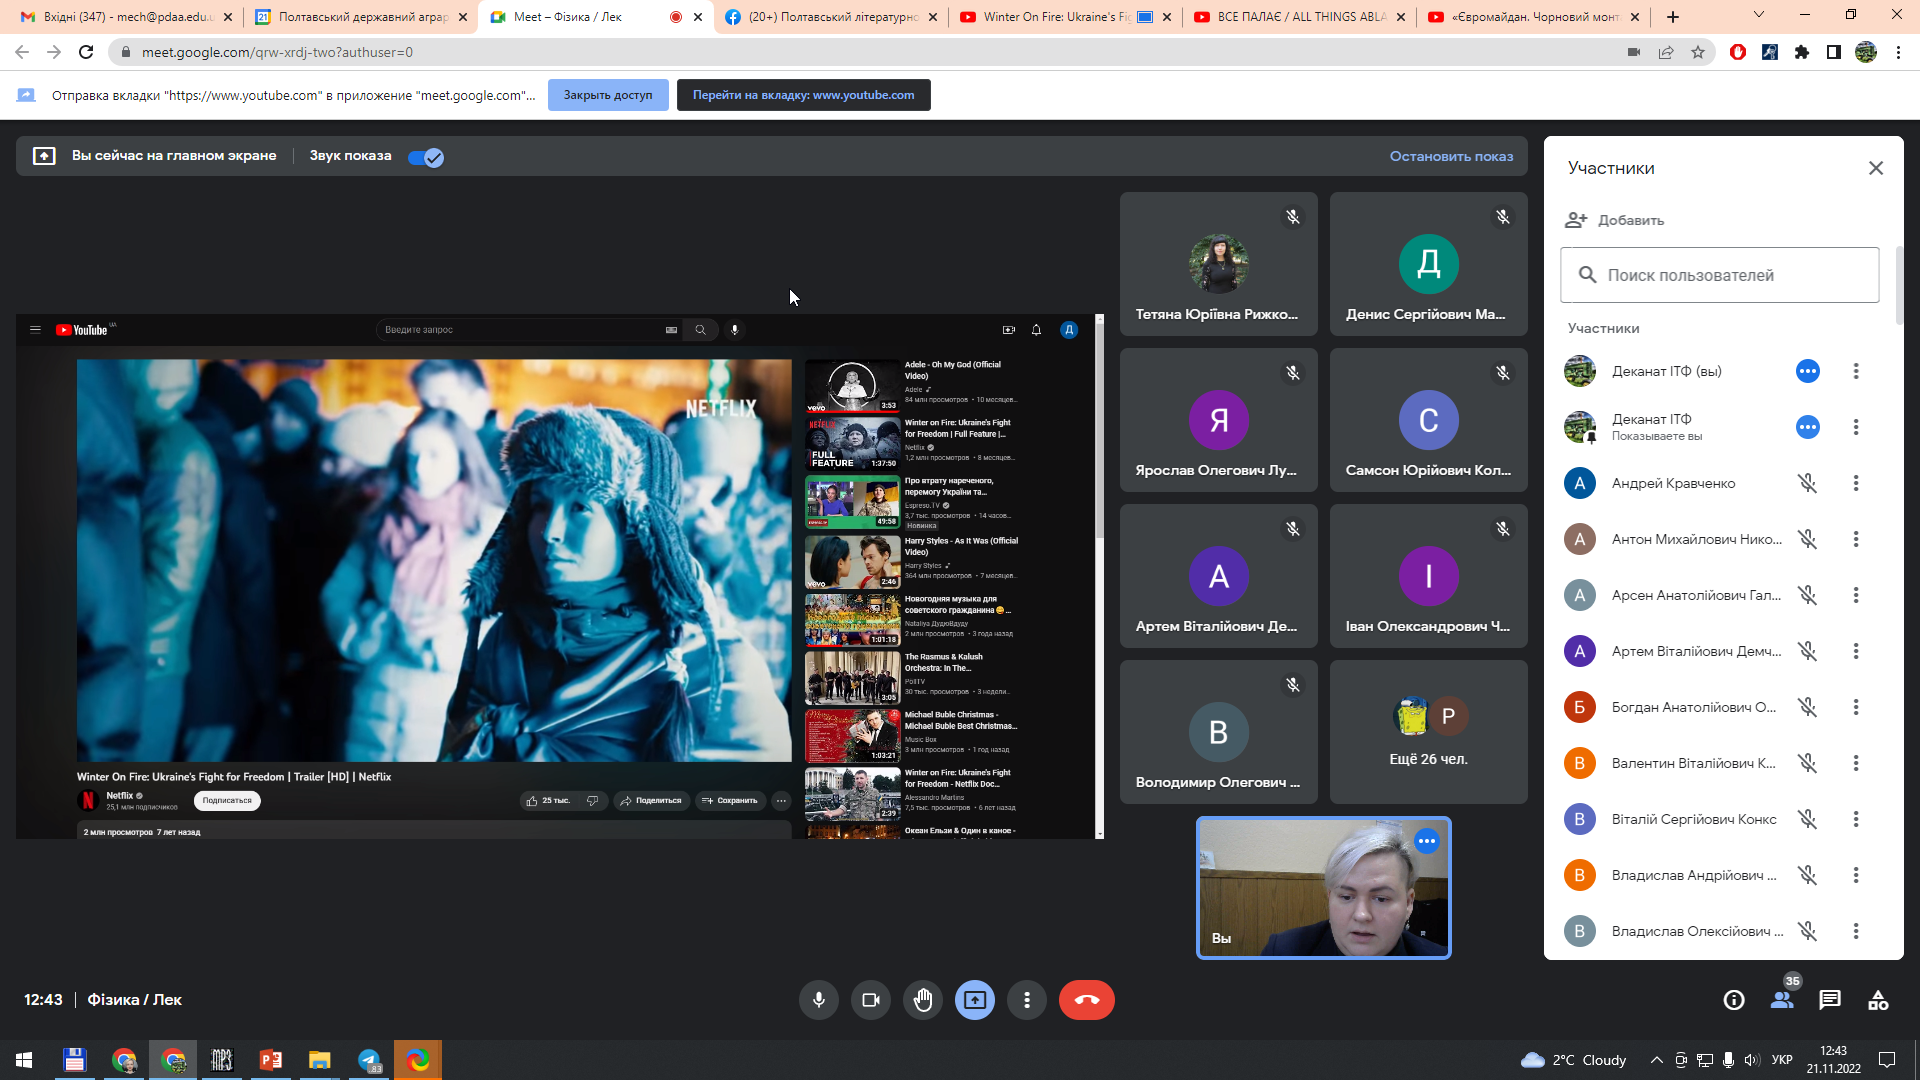This screenshot has height=1080, width=1920.
Task: Mute Валентин Віталійович in participants list
Action: point(1807,763)
